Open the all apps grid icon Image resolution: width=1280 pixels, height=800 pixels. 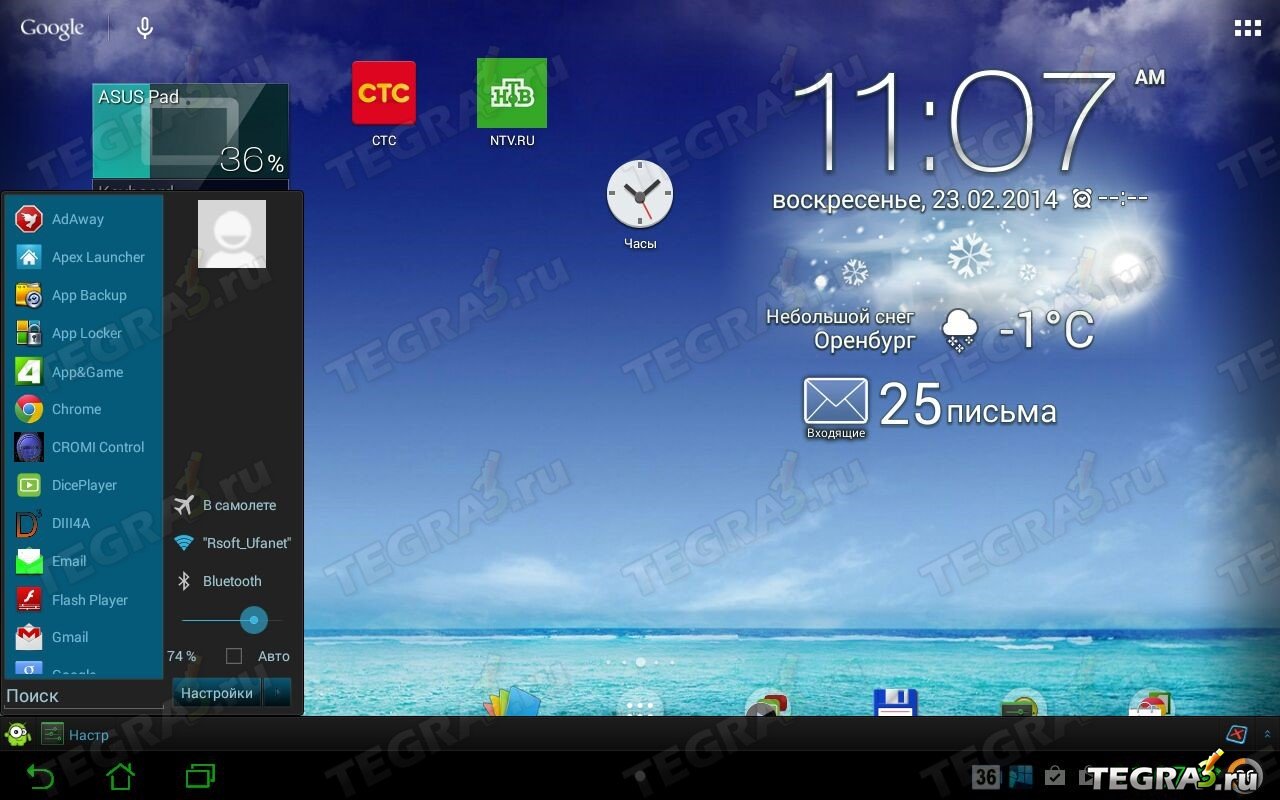1247,28
